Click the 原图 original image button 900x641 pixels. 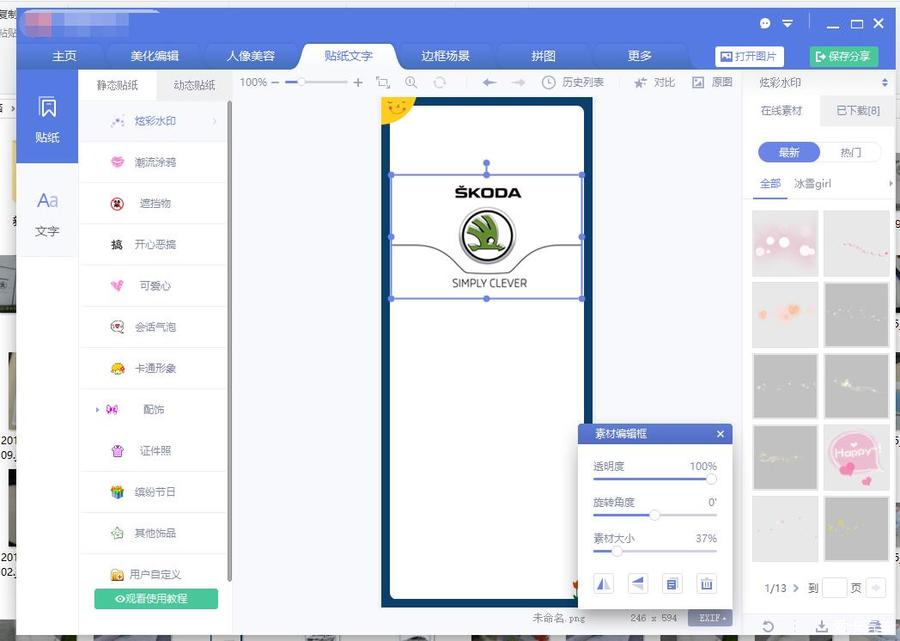pyautogui.click(x=712, y=83)
